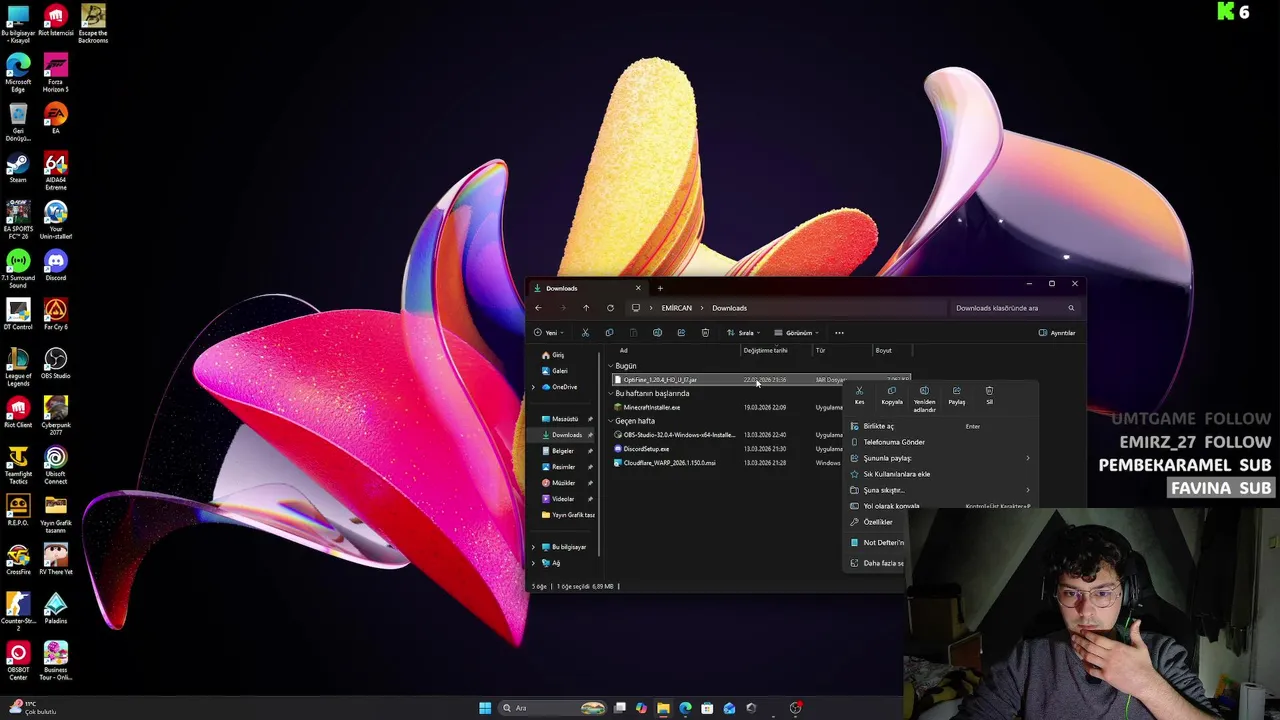
Task: Go back with the Explorer back arrow
Action: (538, 308)
